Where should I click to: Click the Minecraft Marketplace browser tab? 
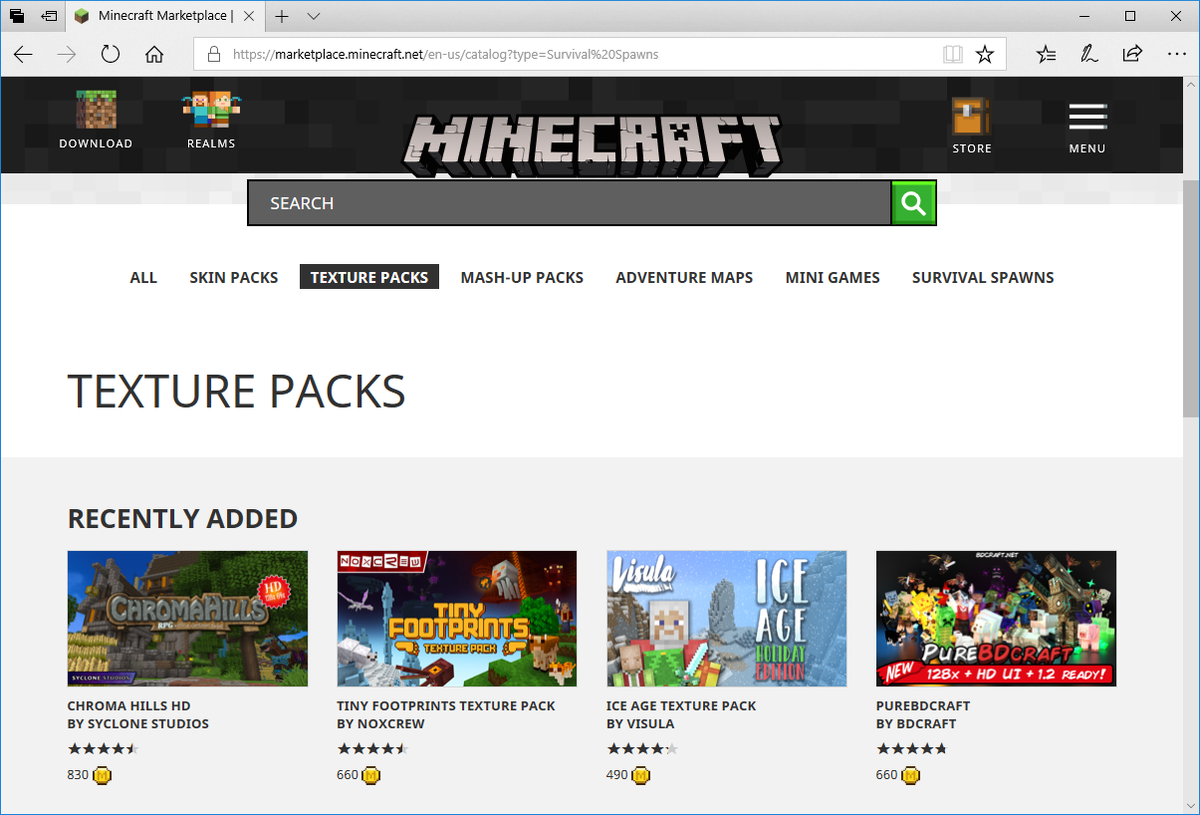click(167, 16)
